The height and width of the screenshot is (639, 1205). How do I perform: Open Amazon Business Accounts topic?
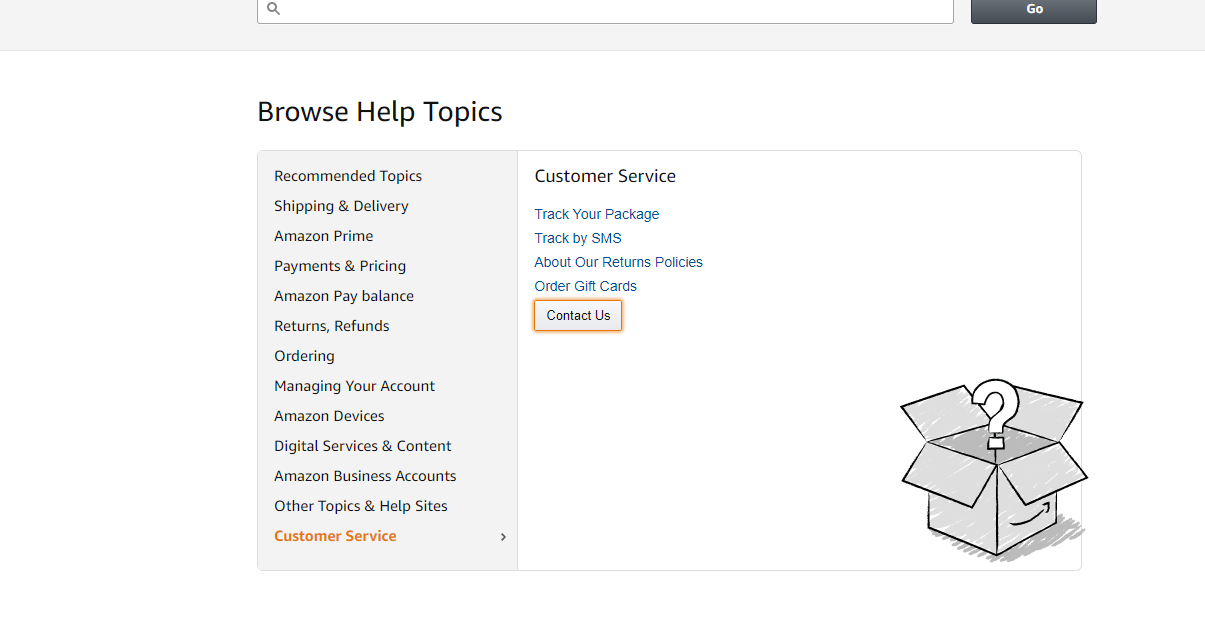(365, 476)
